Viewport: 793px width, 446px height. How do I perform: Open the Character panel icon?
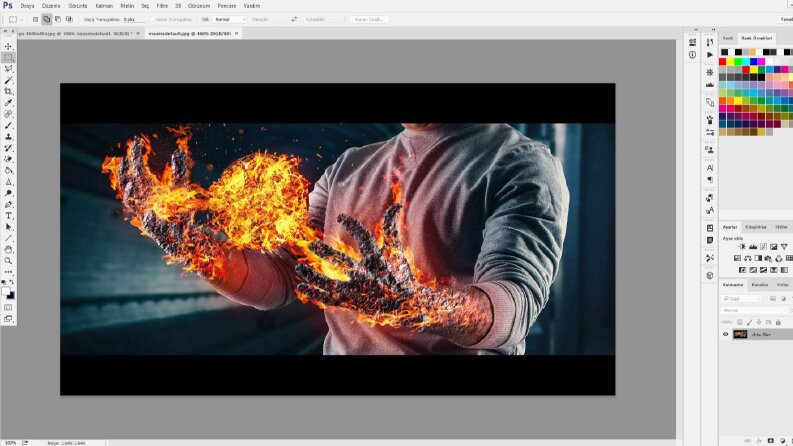coord(710,167)
